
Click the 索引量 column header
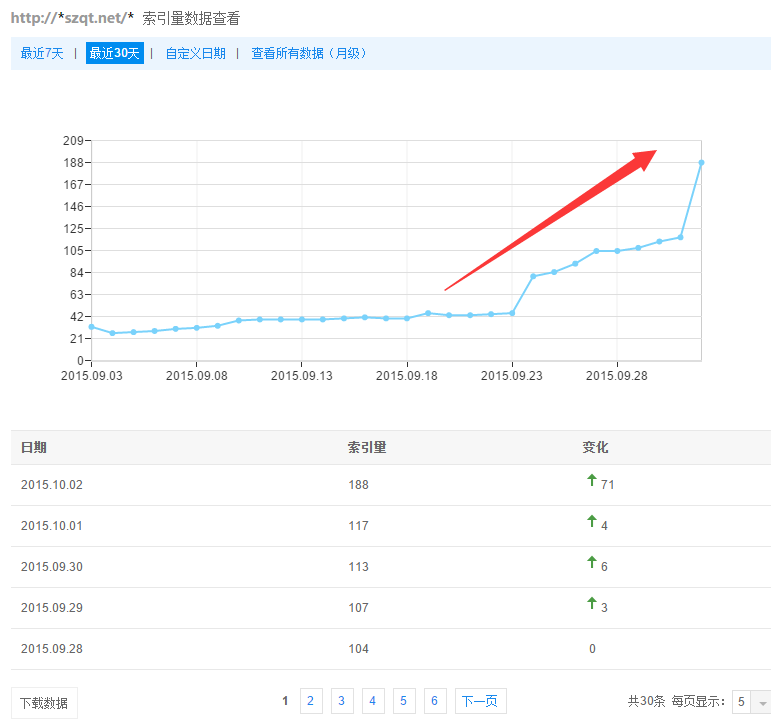point(366,447)
